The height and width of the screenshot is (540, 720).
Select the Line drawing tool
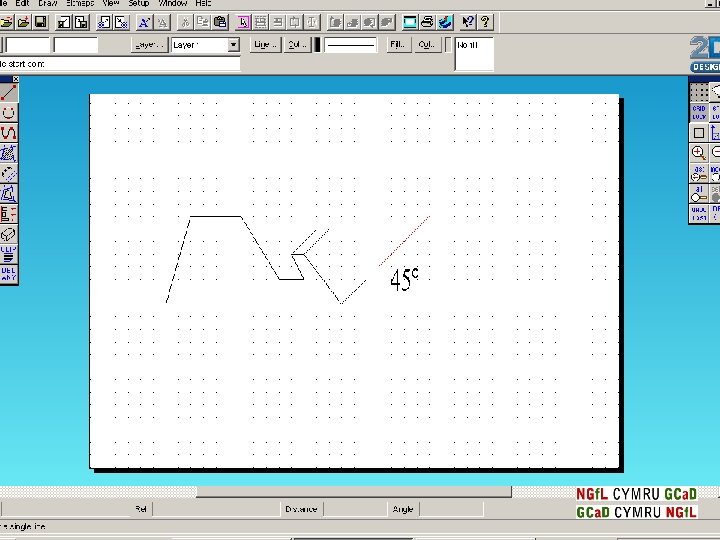pos(9,93)
